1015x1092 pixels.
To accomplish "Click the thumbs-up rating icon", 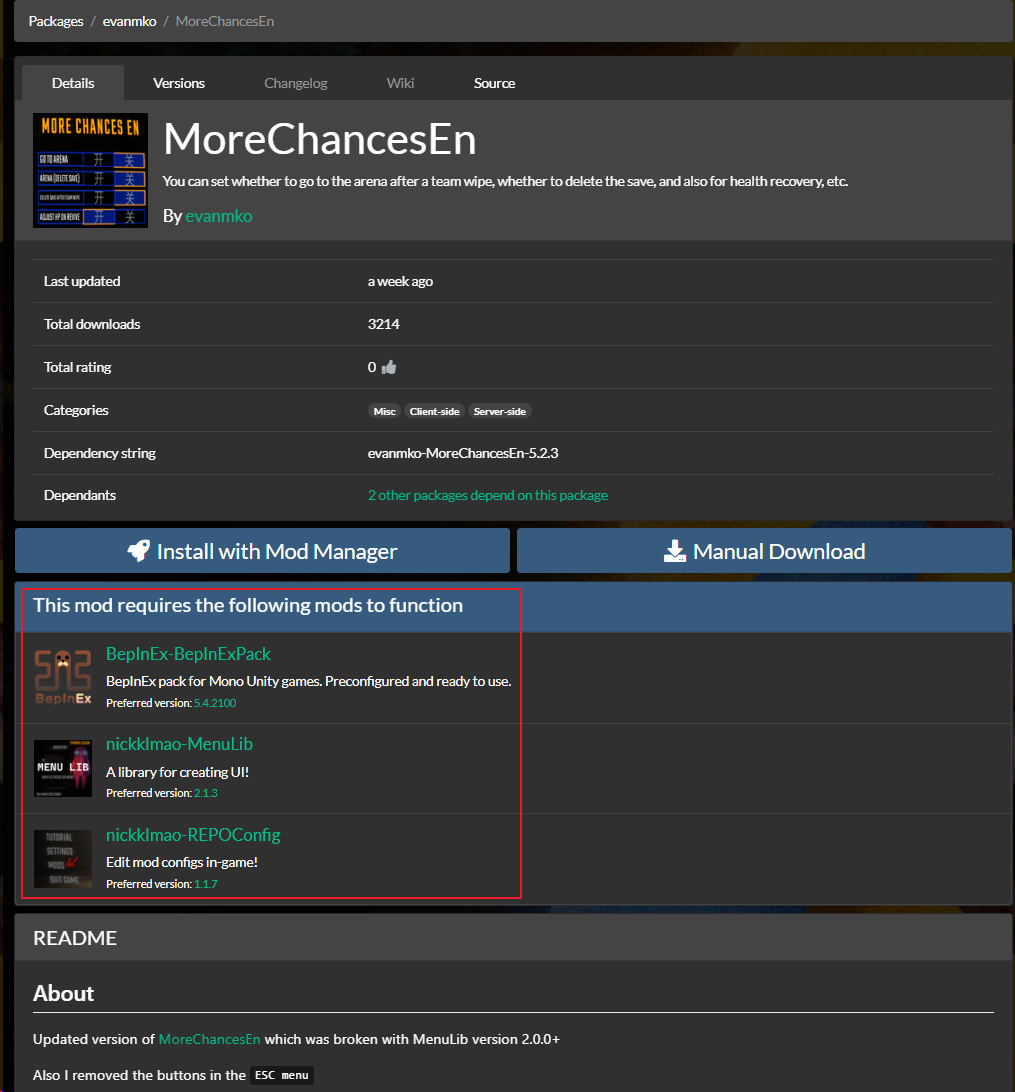I will click(389, 367).
